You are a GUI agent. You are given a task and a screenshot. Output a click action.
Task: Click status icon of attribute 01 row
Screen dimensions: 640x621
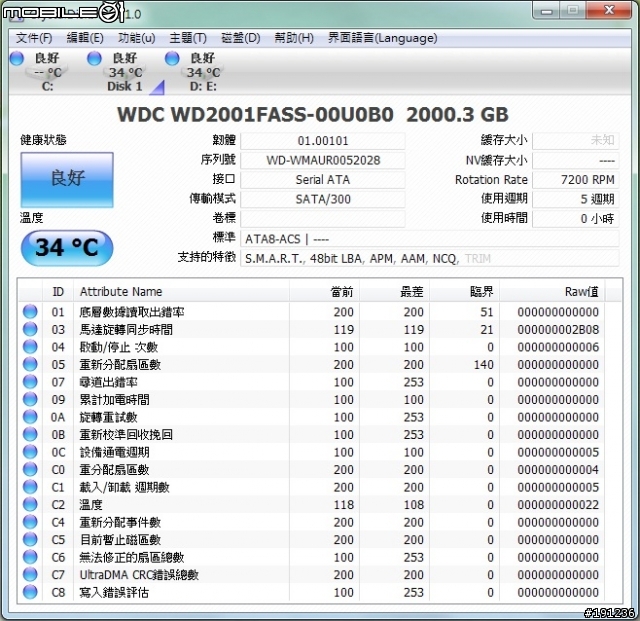click(30, 312)
